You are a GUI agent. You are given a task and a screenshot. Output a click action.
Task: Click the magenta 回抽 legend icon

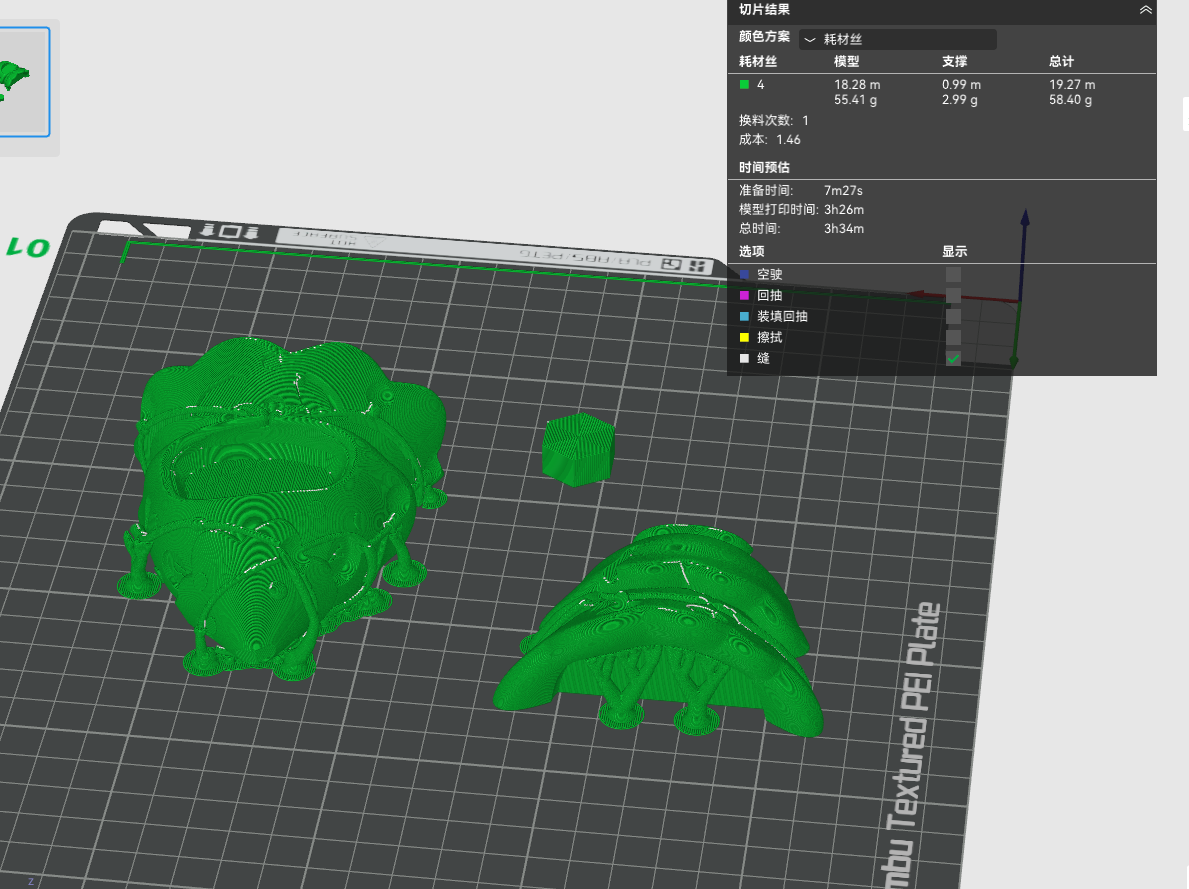point(745,296)
